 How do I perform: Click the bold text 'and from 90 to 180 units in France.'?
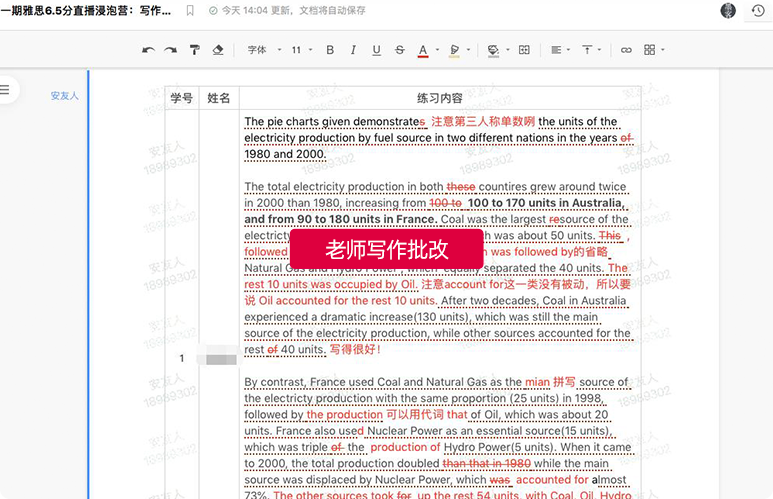click(x=341, y=219)
